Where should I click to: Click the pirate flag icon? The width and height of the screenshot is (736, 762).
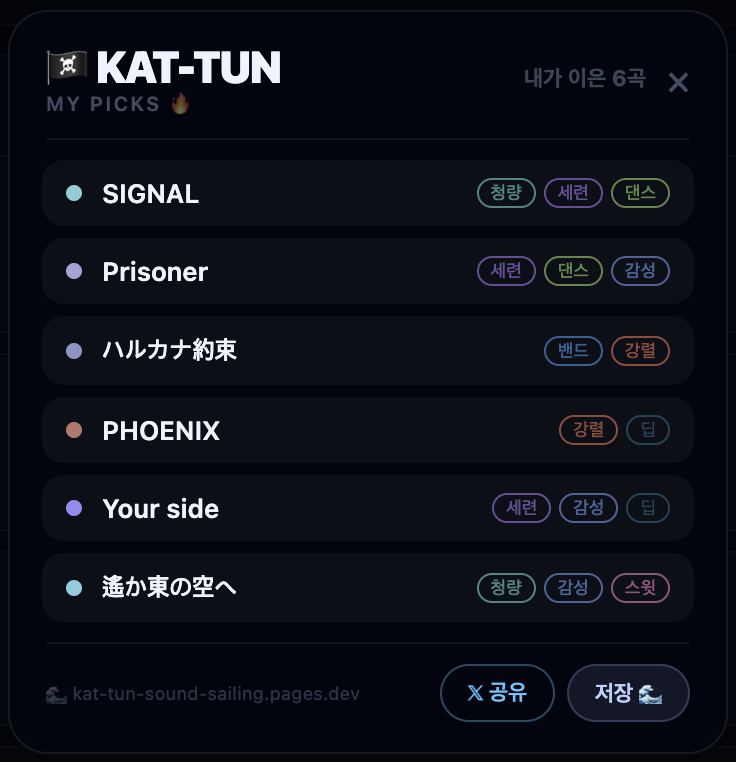pyautogui.click(x=67, y=67)
